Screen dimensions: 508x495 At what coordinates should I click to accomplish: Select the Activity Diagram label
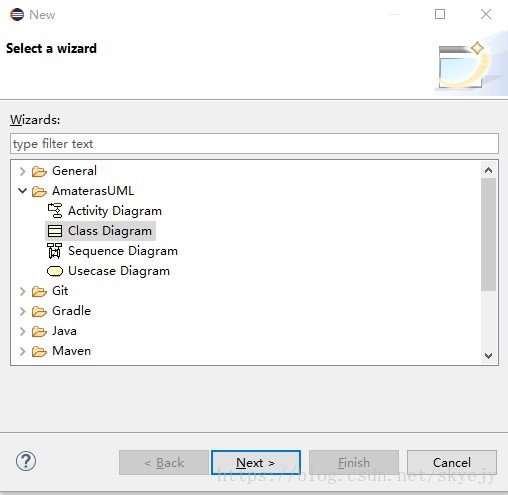coord(115,211)
